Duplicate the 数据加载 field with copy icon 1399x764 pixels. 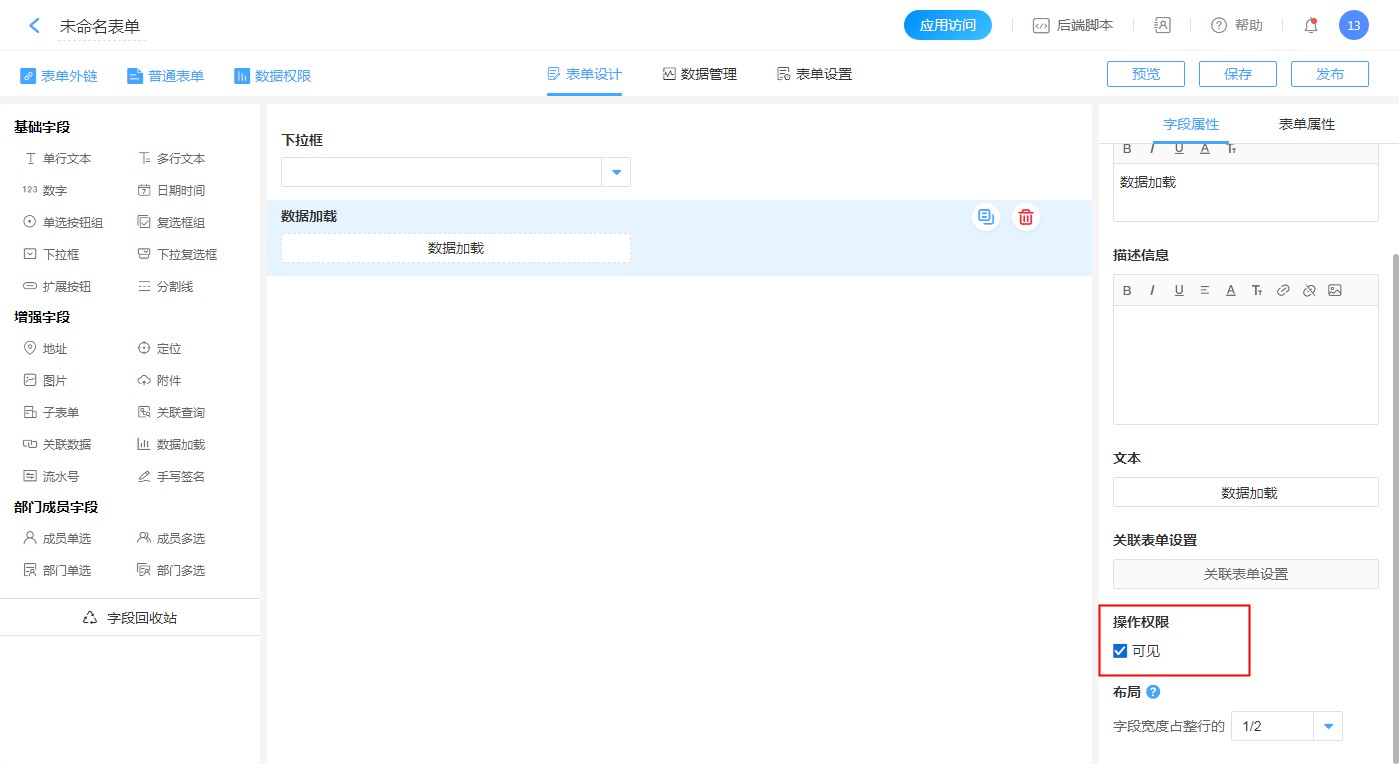pos(986,217)
